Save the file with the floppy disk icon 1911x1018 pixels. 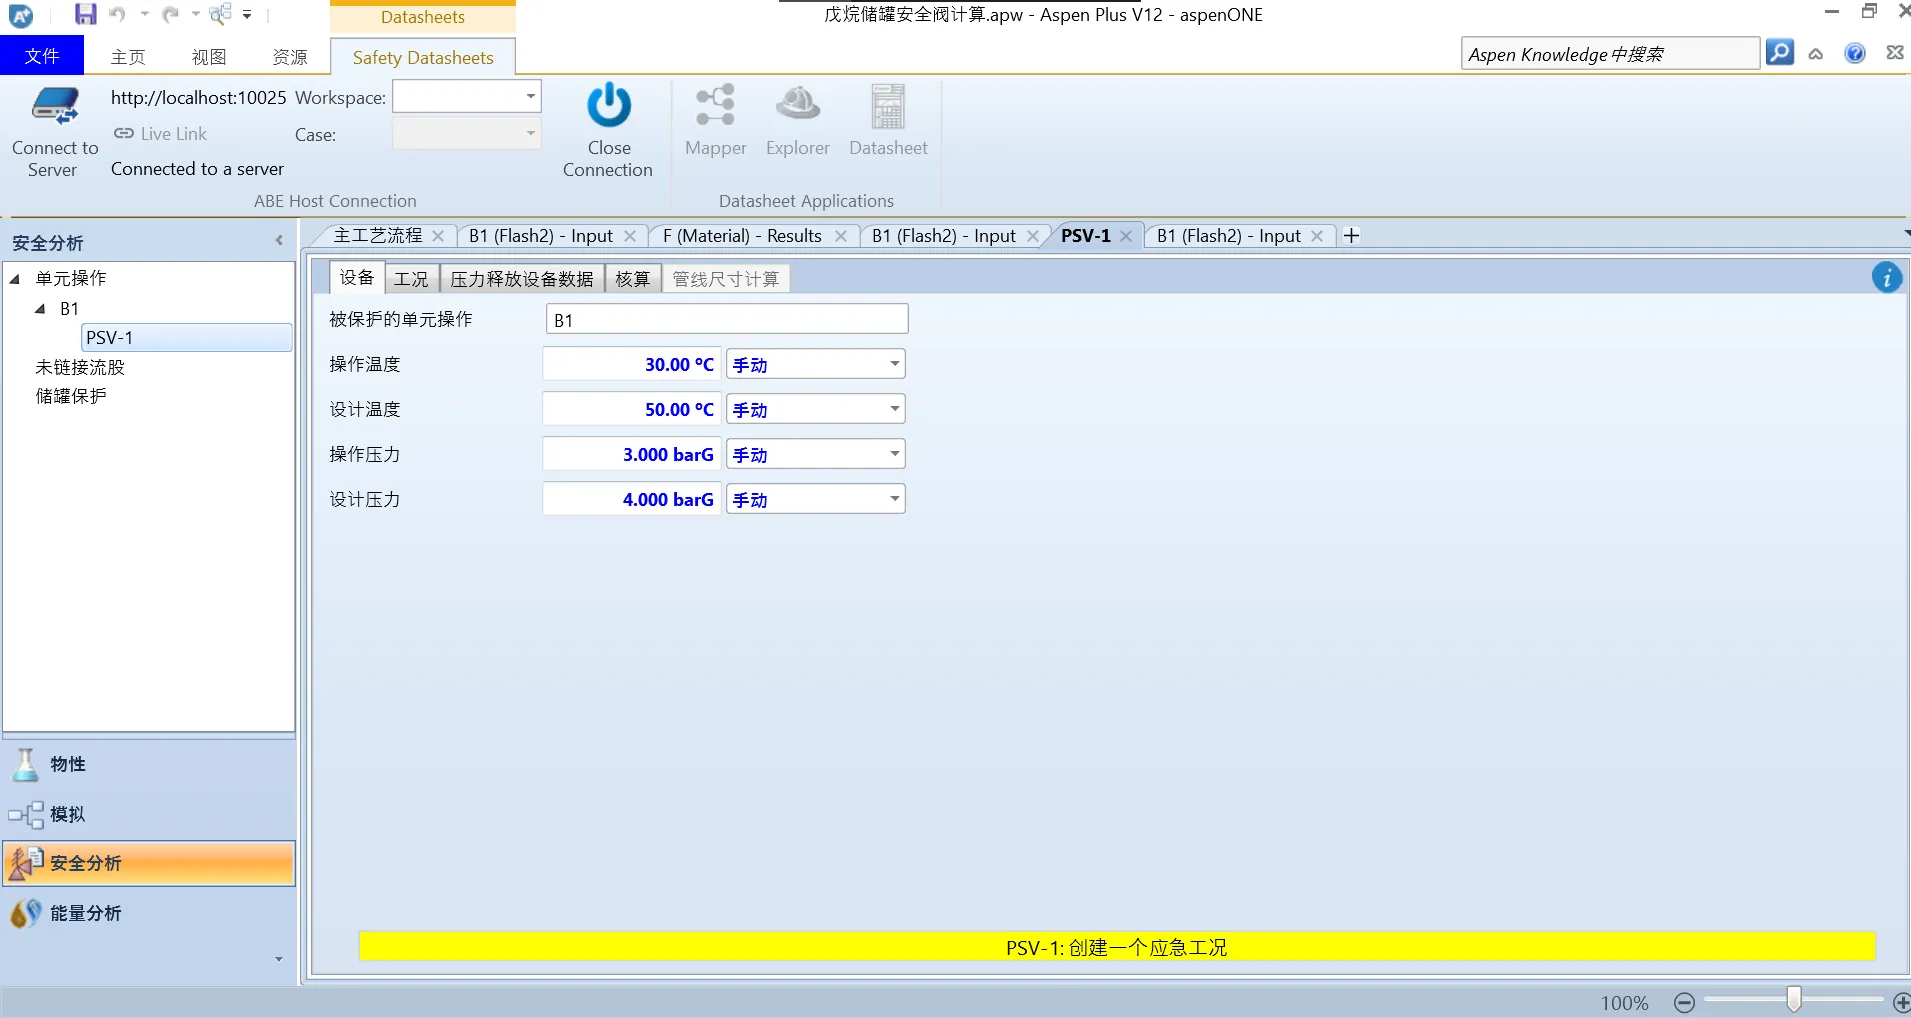86,14
